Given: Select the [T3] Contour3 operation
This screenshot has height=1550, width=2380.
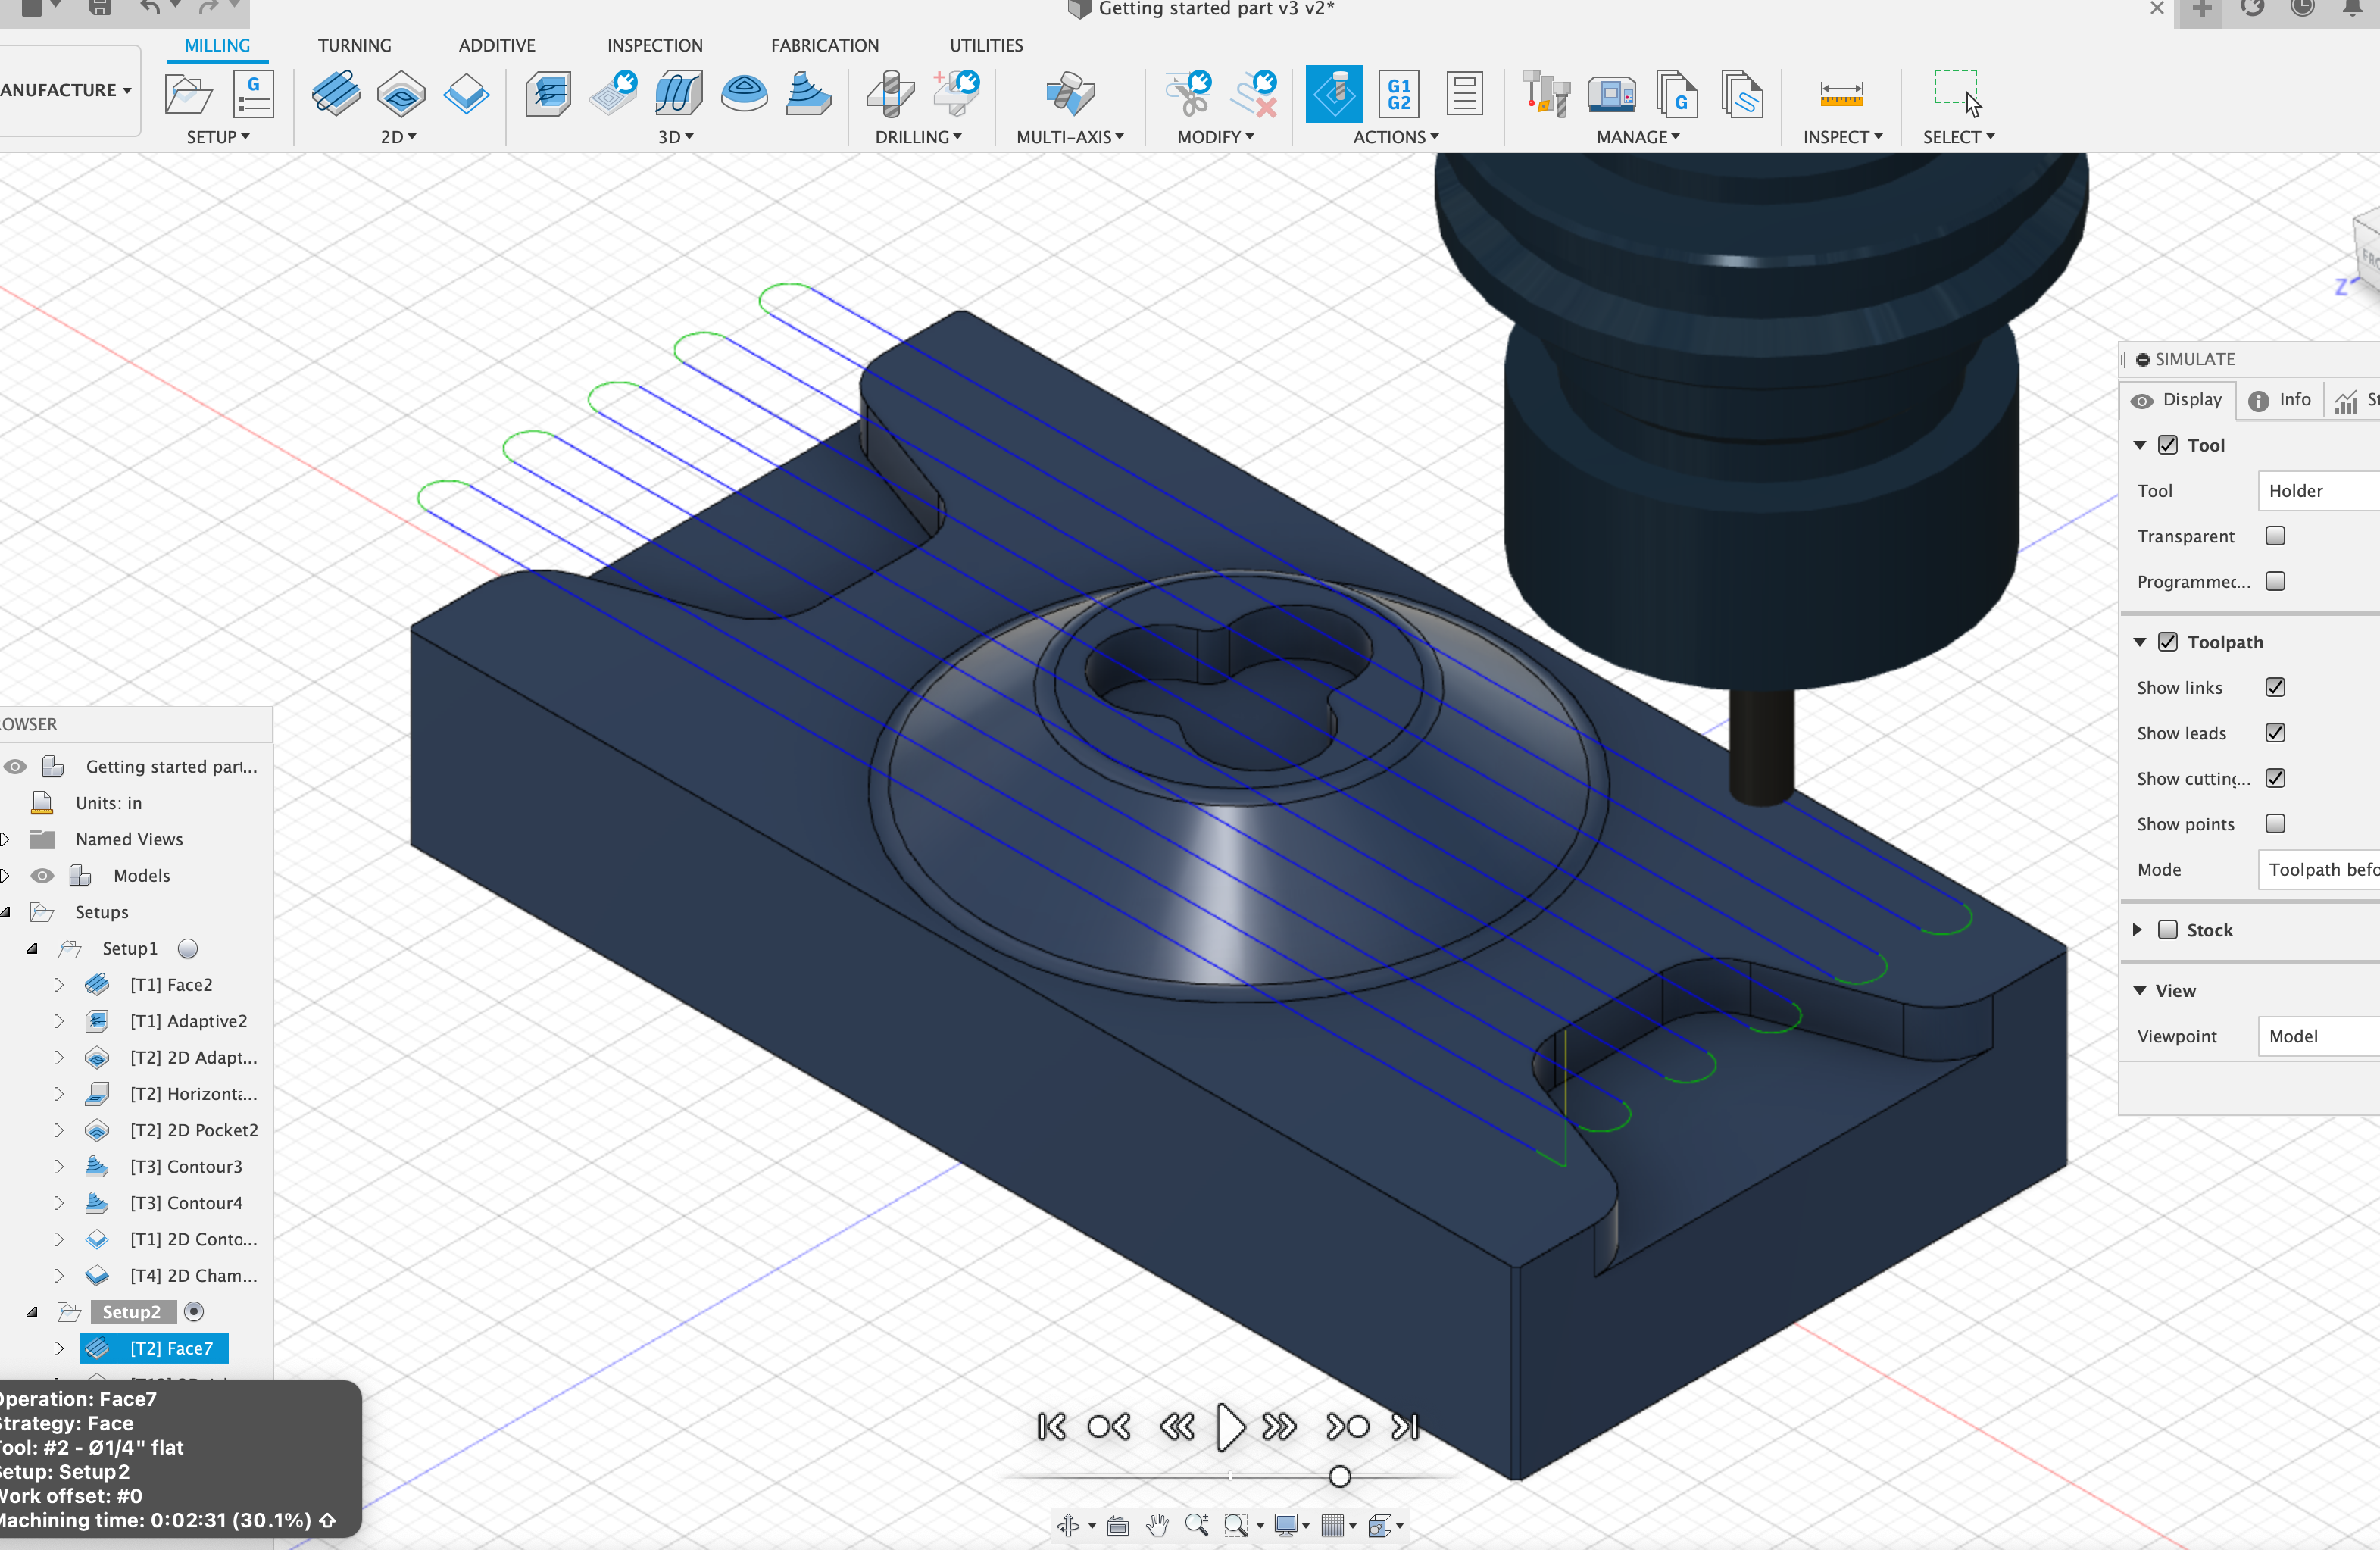Looking at the screenshot, I should tap(186, 1166).
